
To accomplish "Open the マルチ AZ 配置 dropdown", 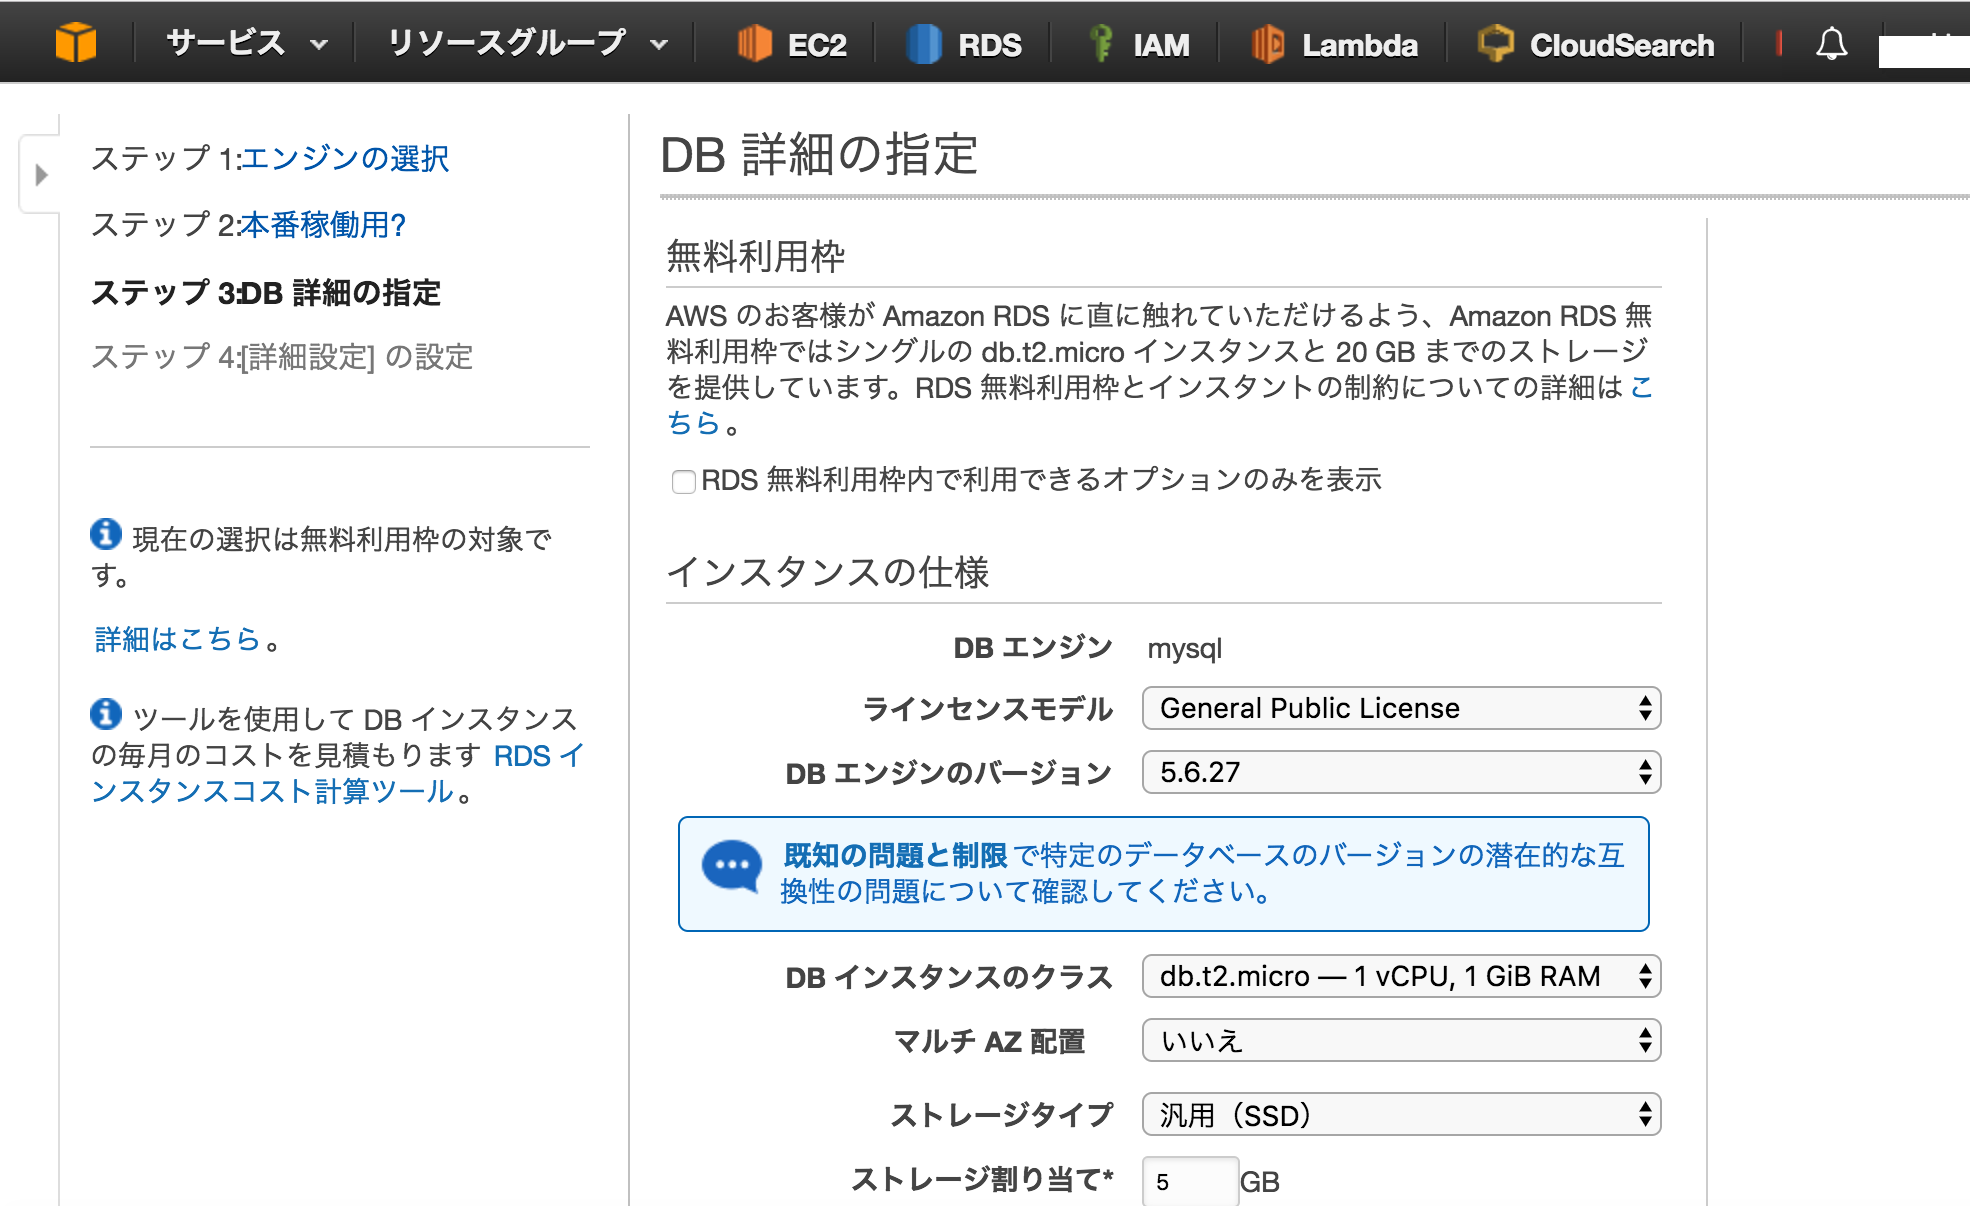I will tap(1401, 1041).
